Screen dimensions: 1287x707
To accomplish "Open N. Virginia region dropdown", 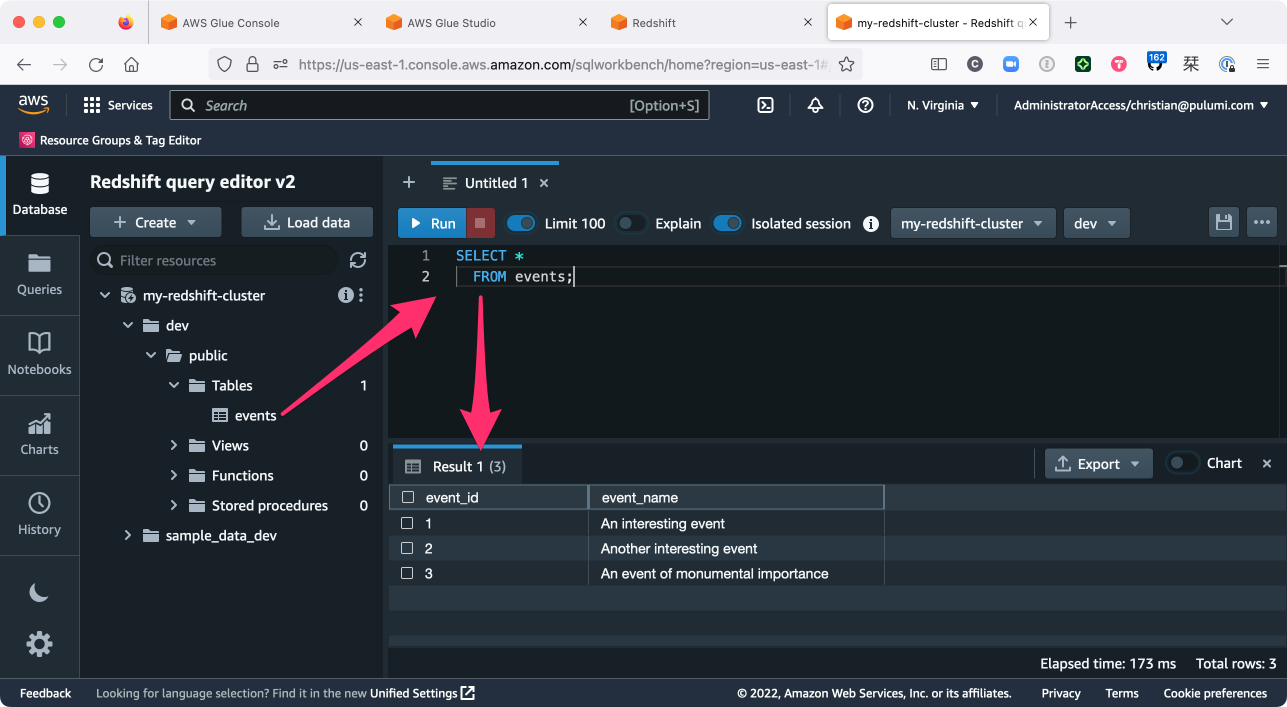I will tap(943, 105).
